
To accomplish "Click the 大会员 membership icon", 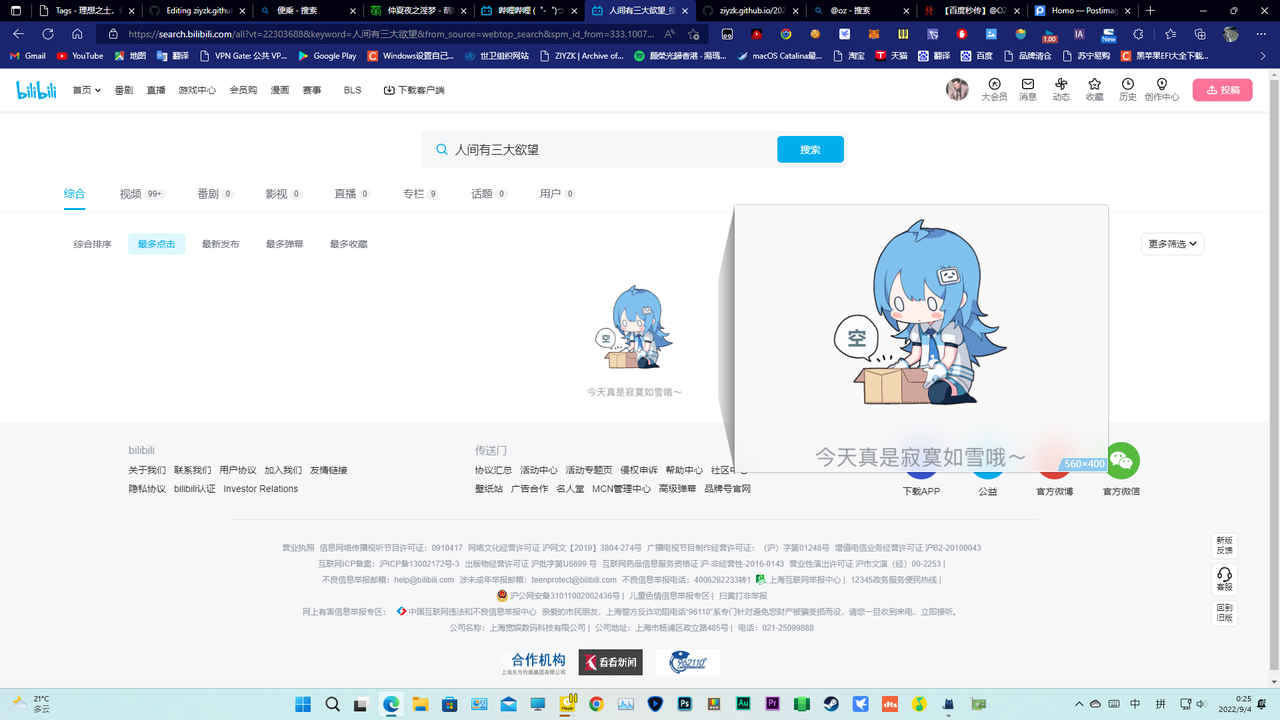I will [993, 90].
